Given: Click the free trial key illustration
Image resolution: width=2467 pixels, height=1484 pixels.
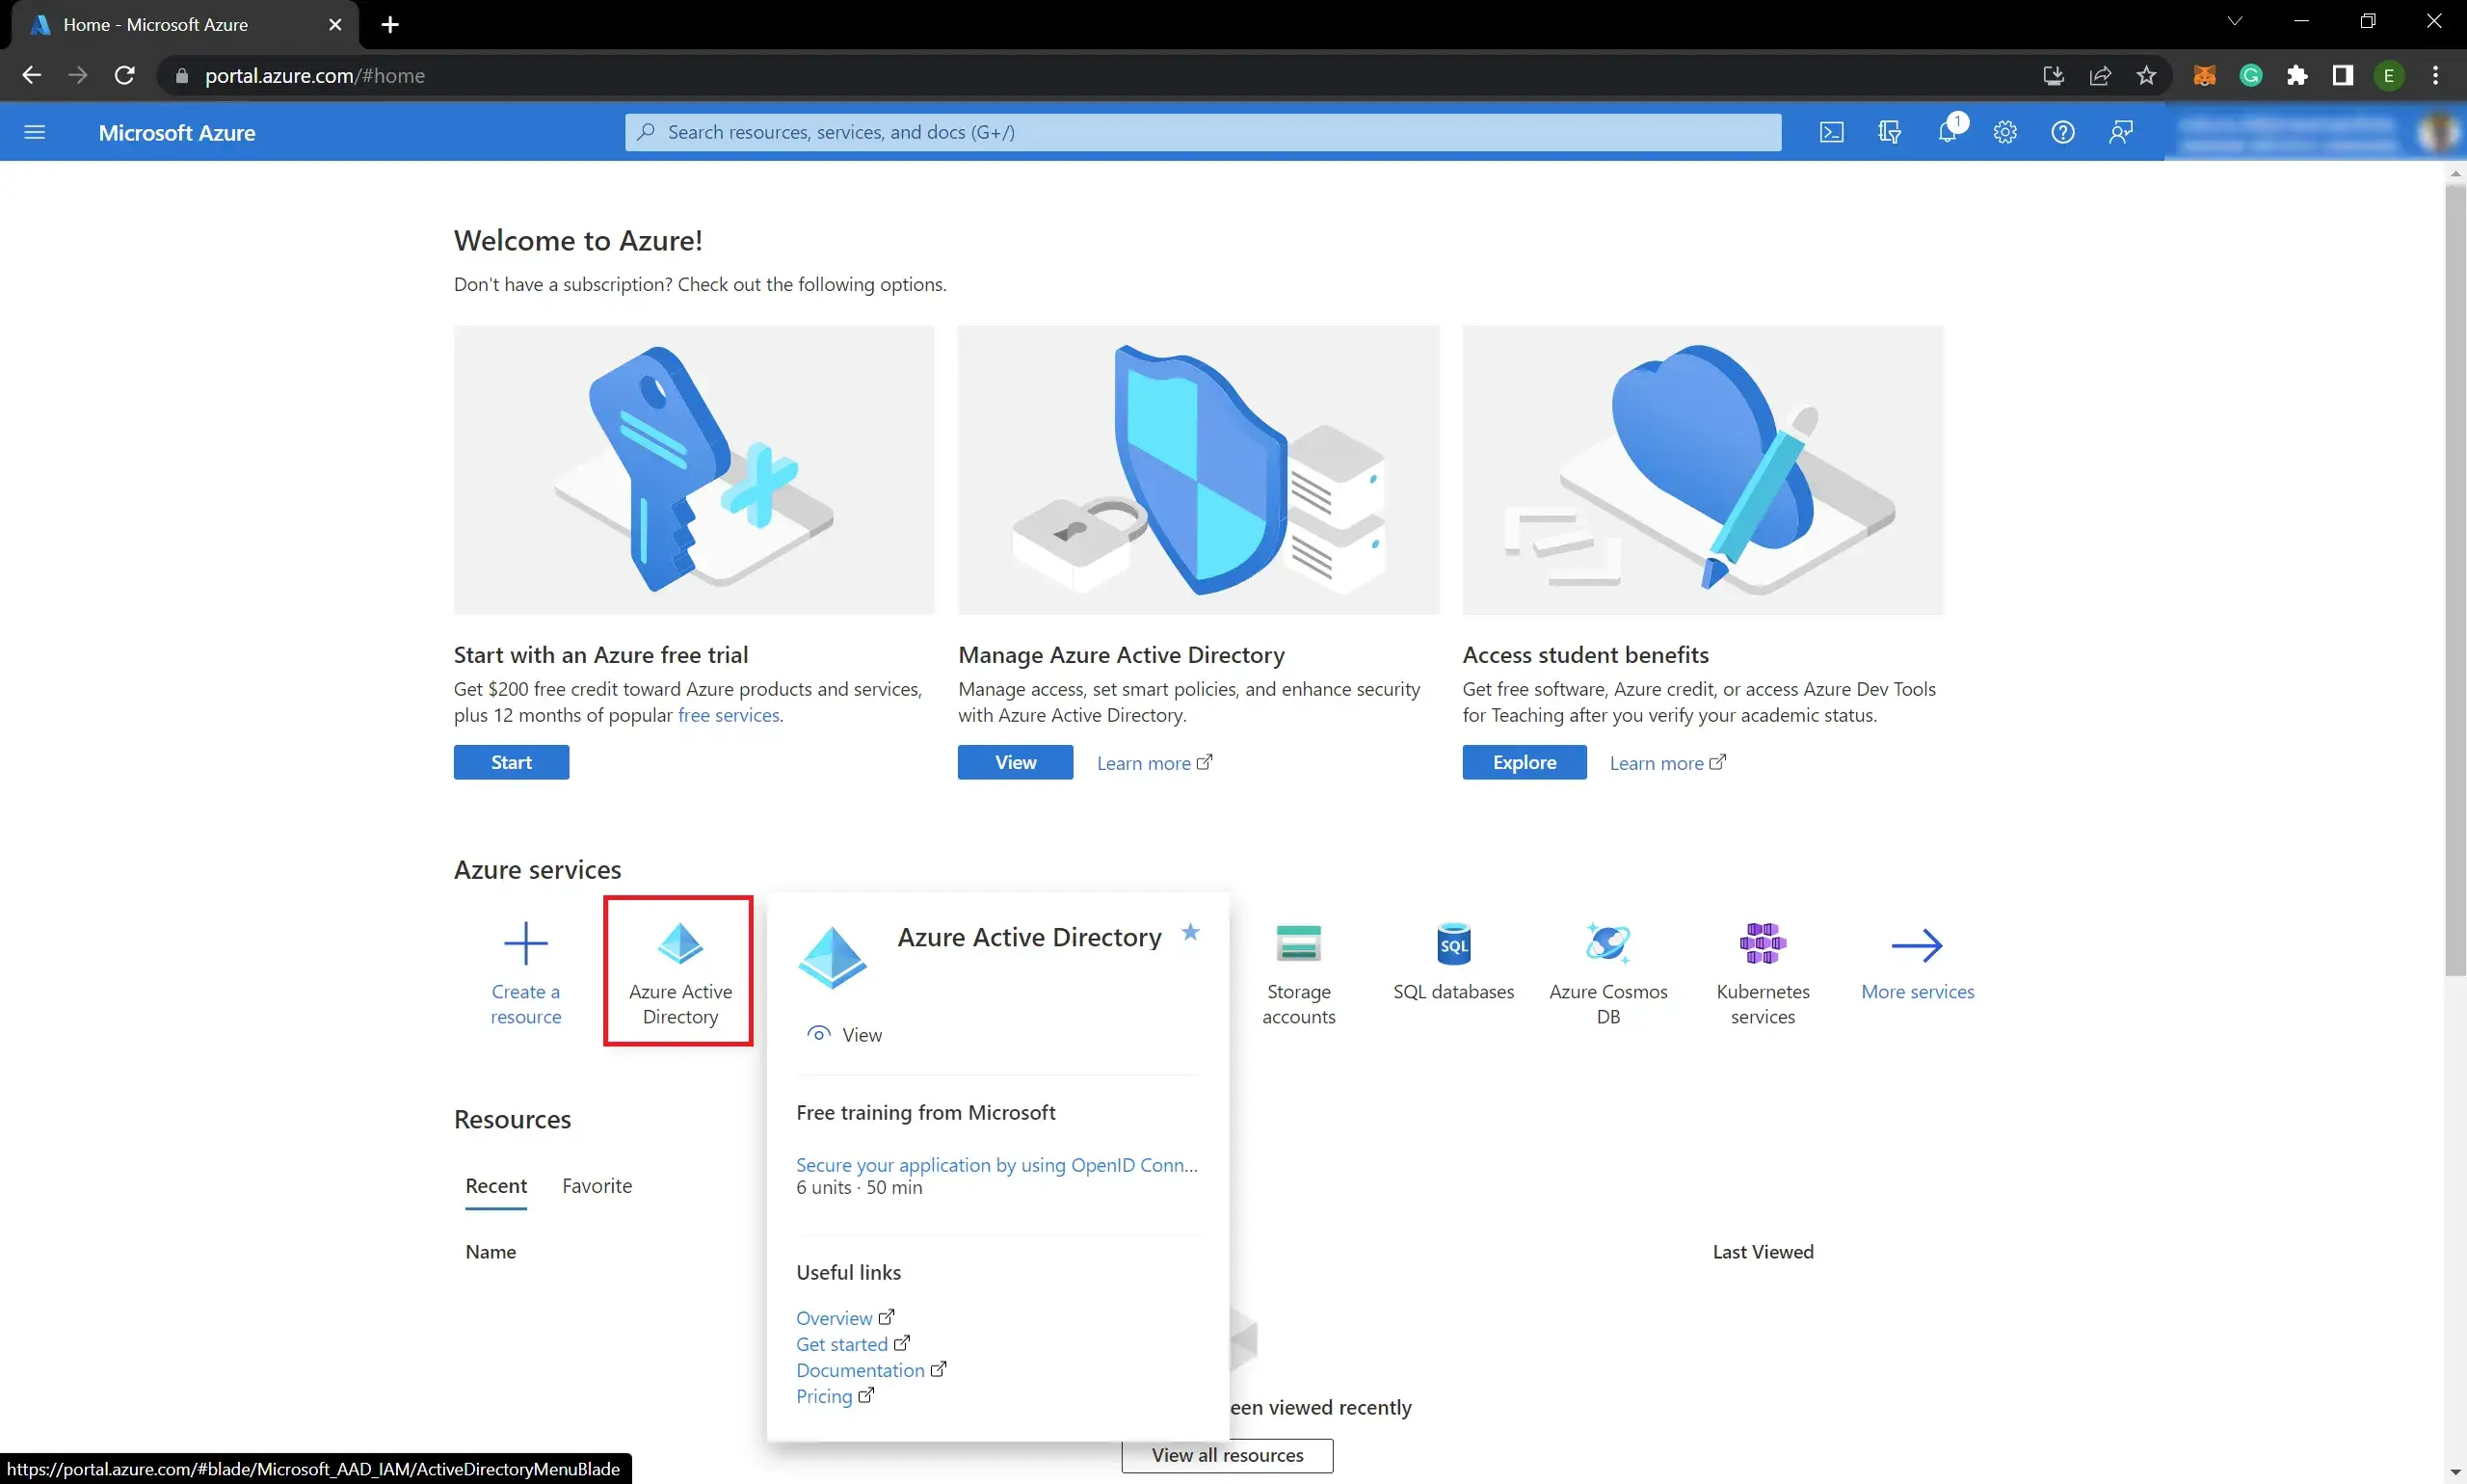Looking at the screenshot, I should coord(694,470).
